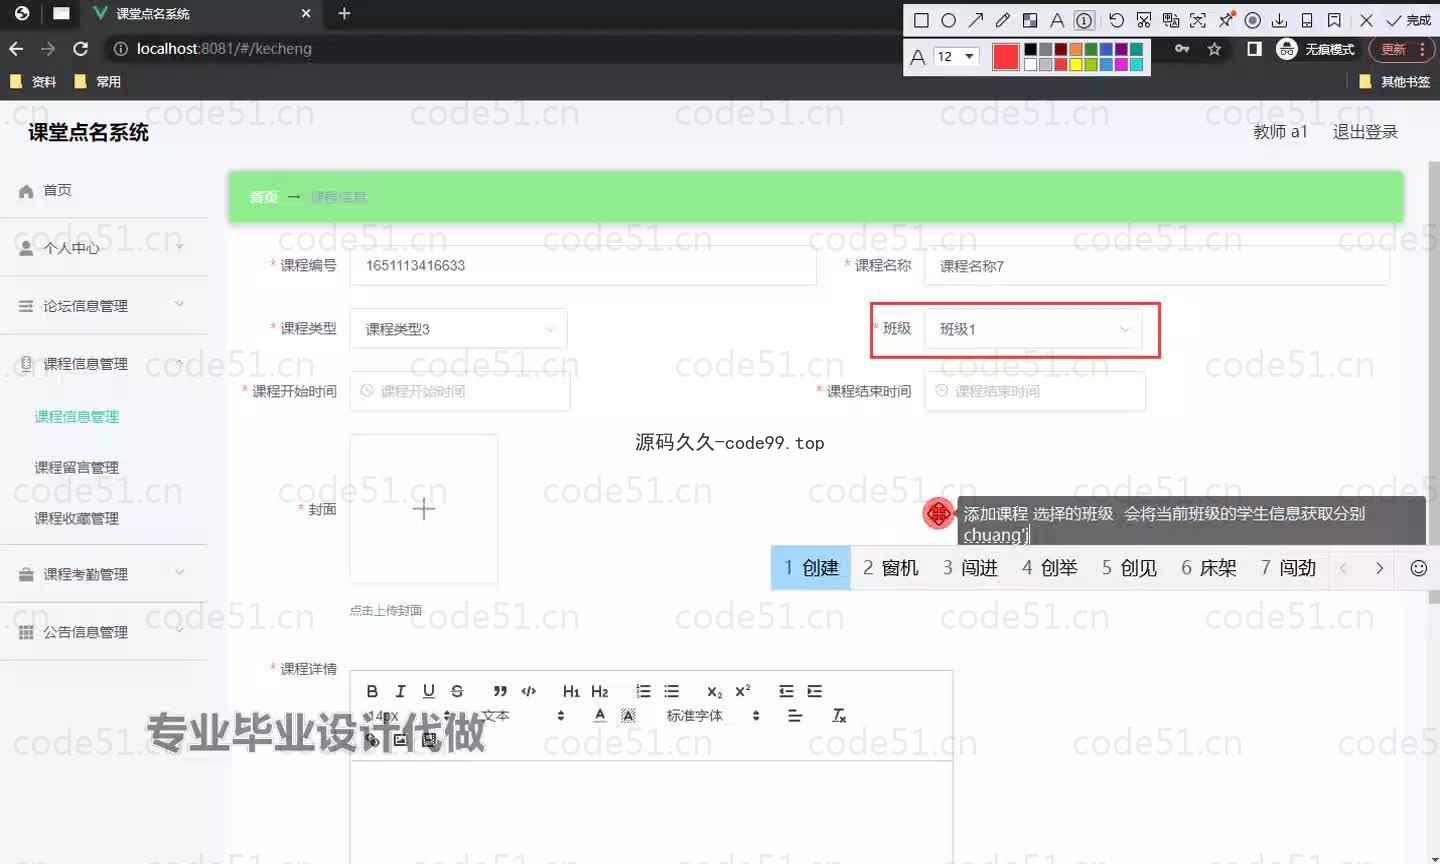Choose the yellow color swatch
Image resolution: width=1440 pixels, height=864 pixels.
tap(1076, 65)
